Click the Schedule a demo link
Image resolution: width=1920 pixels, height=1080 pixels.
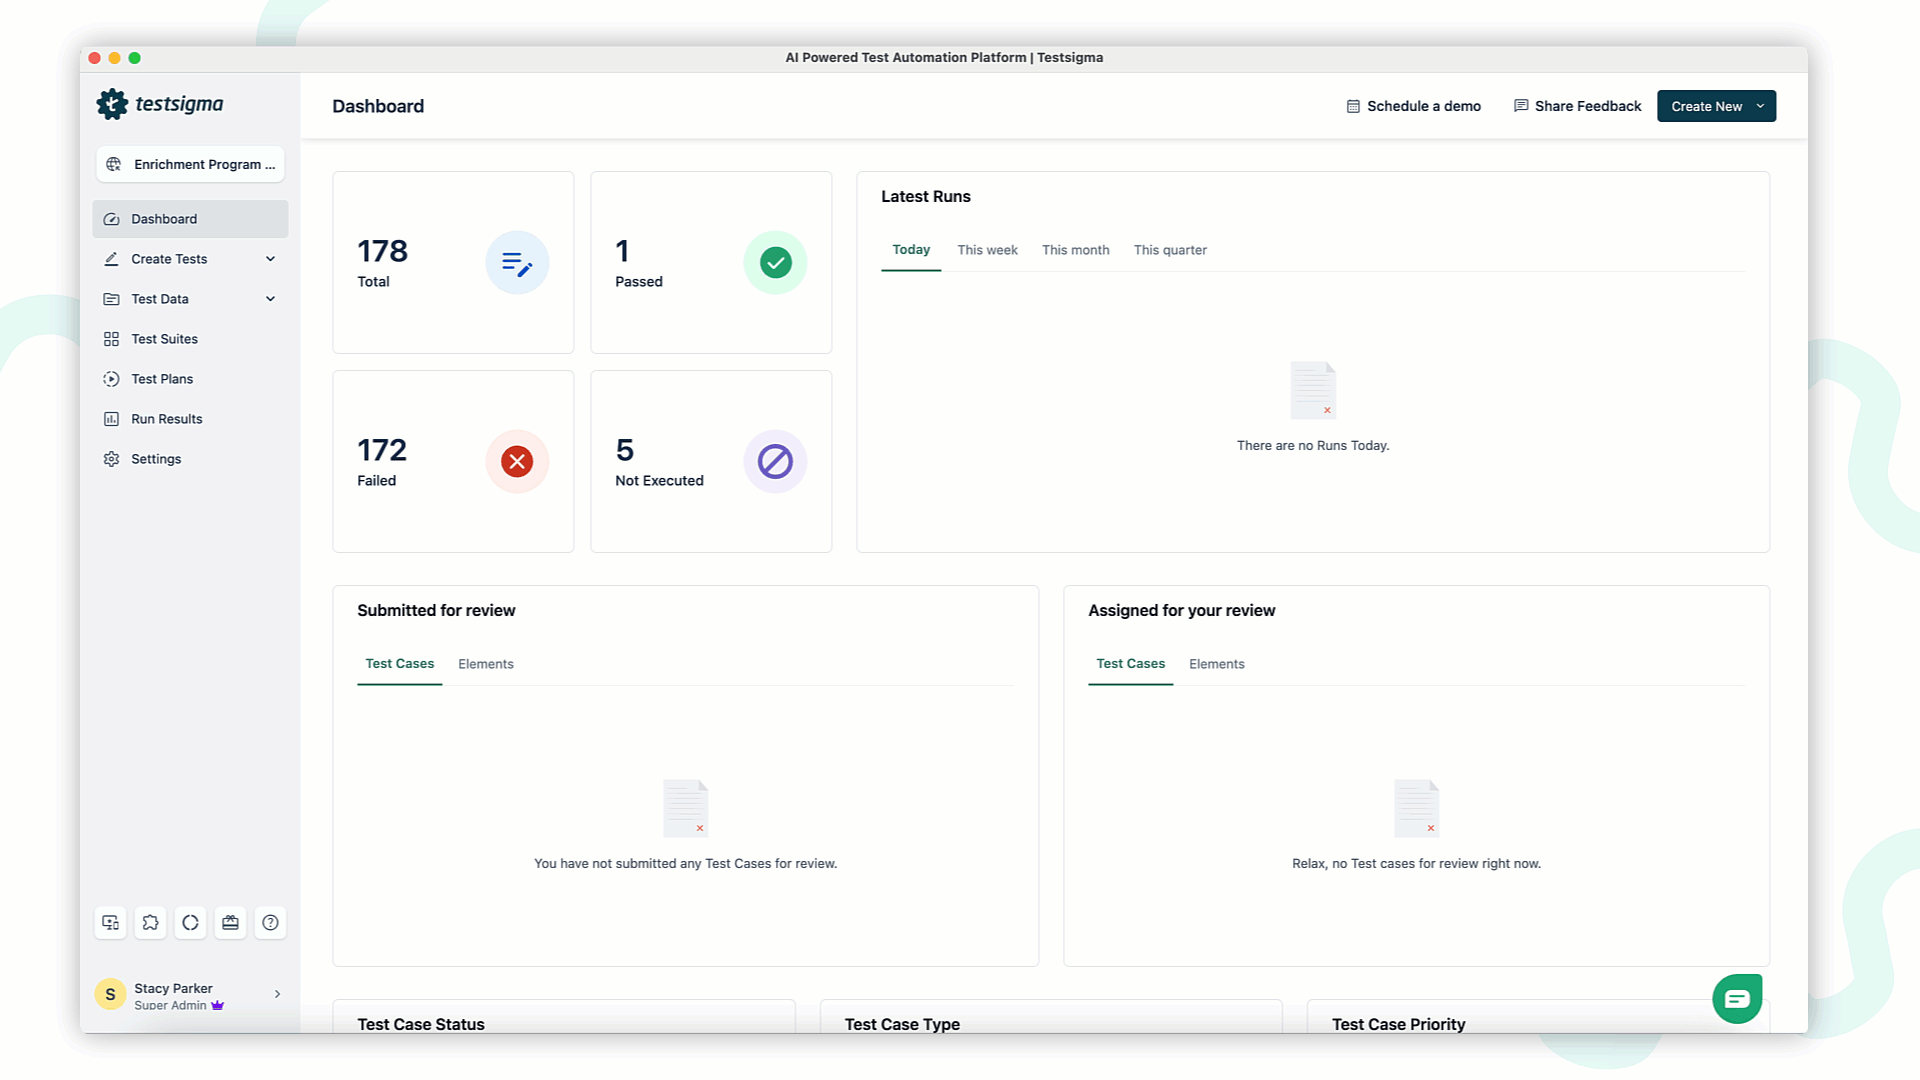[1413, 106]
